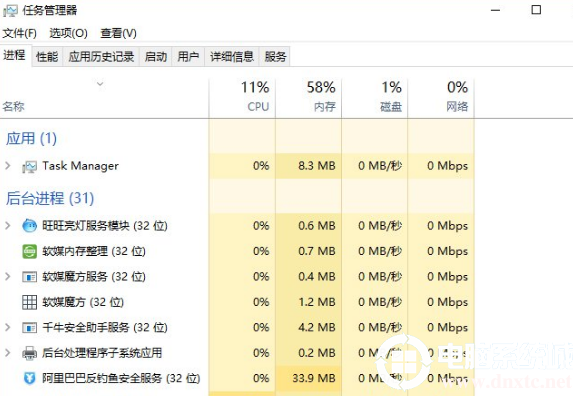The image size is (573, 396).
Task: Click the printer icon for 后台处理程序子系统应用
Action: (x=29, y=353)
